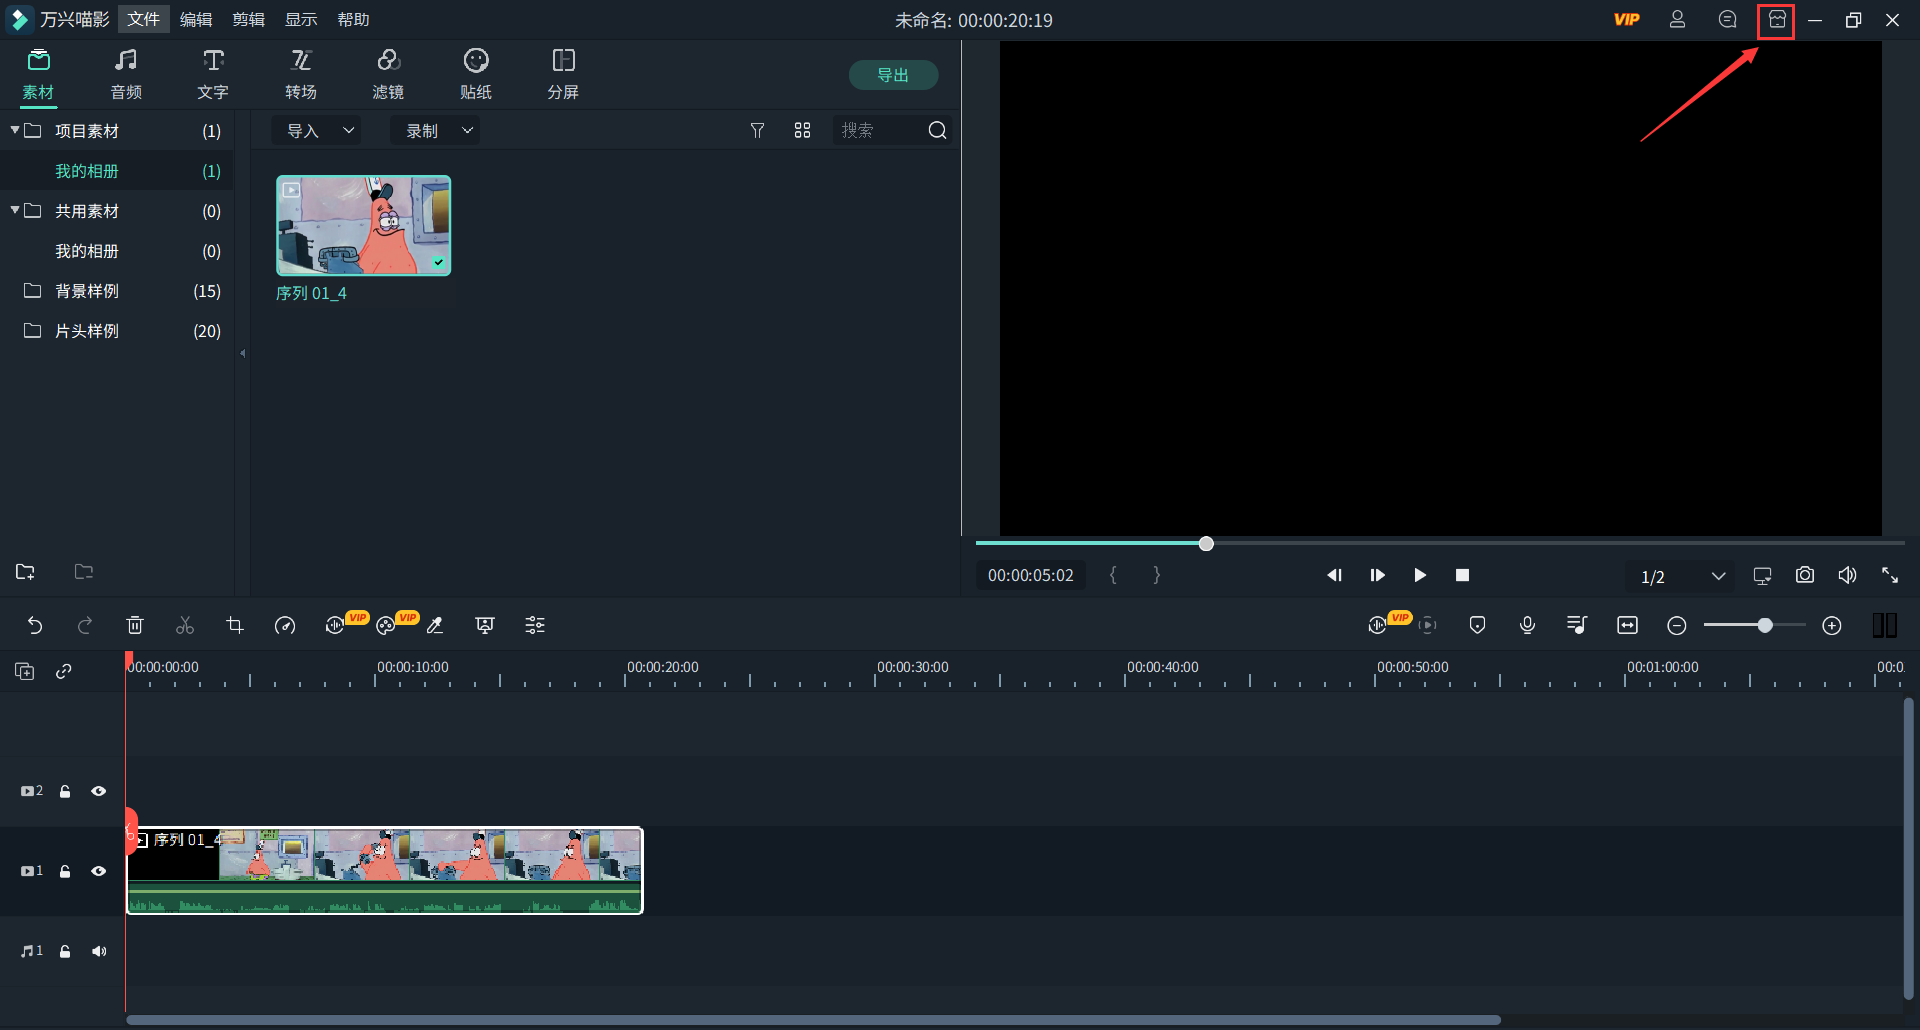The height and width of the screenshot is (1030, 1920).
Task: Select the 序列 01_4 media thumbnail
Action: pyautogui.click(x=363, y=226)
